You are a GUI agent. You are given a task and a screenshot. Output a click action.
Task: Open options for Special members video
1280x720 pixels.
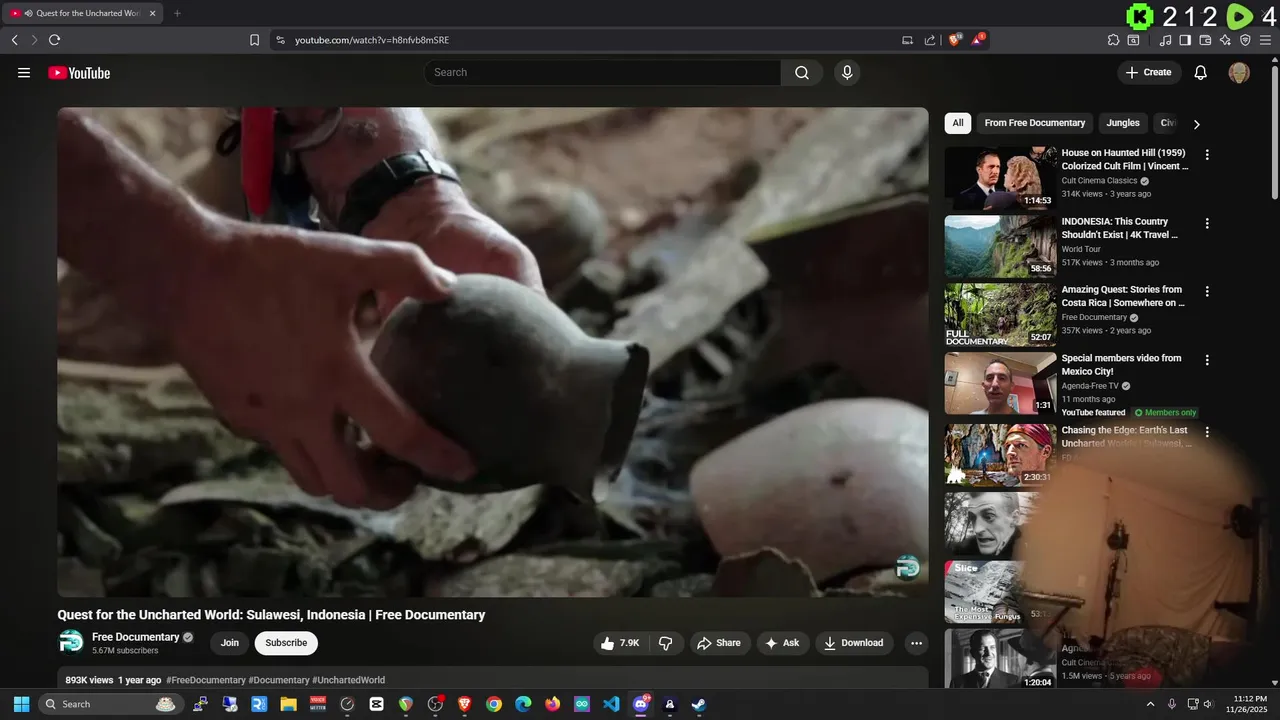[1207, 360]
